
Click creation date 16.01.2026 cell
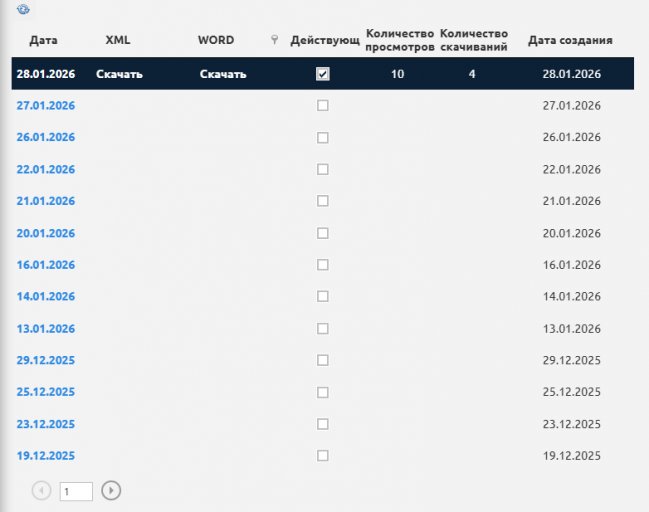pos(572,265)
